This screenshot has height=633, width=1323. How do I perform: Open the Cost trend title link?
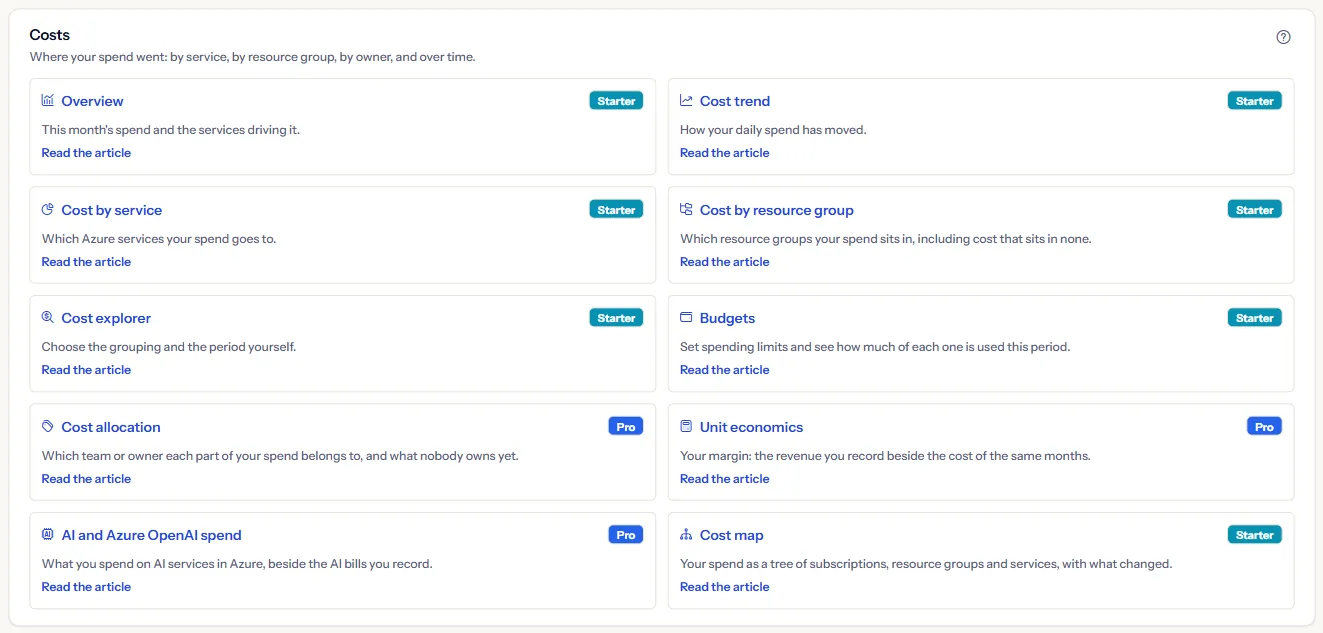click(x=735, y=101)
